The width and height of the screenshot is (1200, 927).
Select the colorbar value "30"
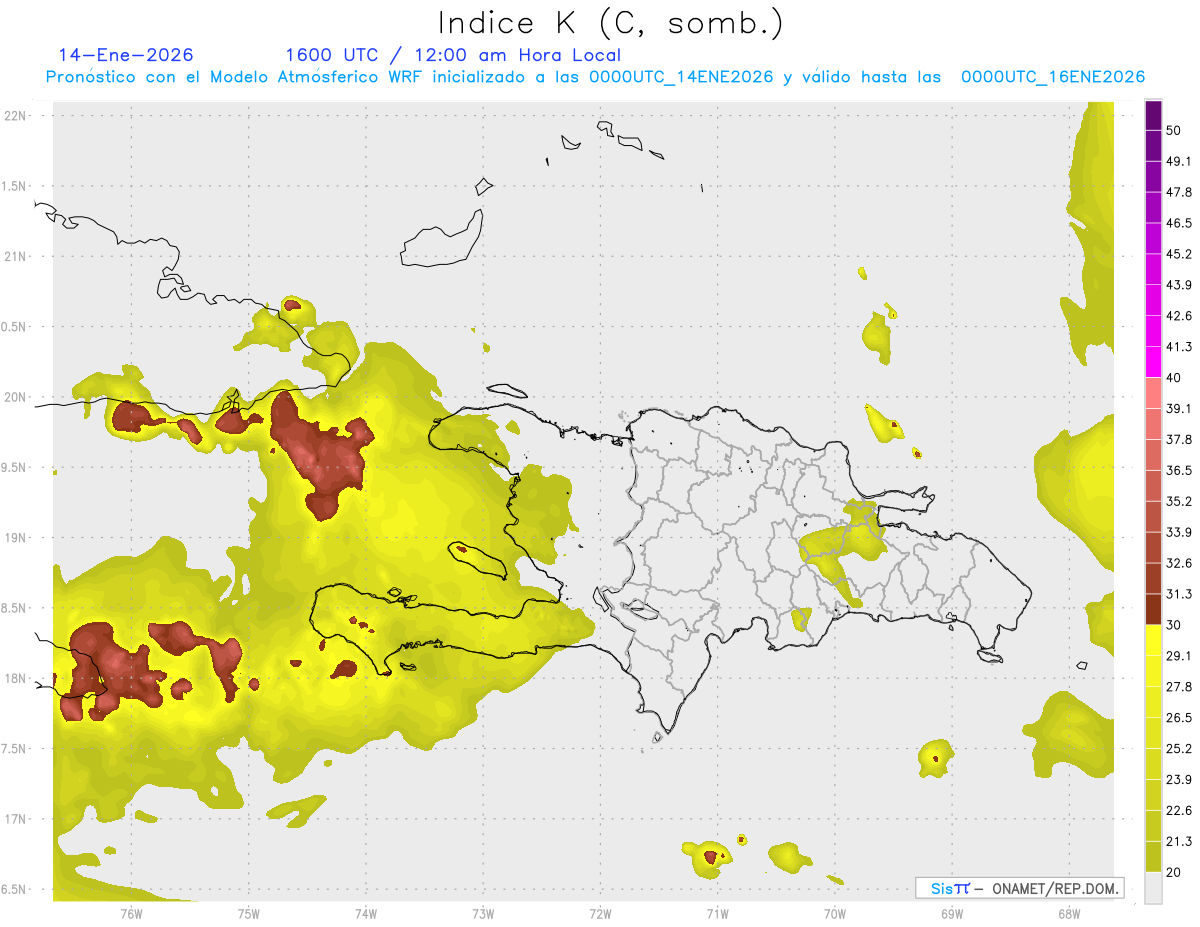click(1173, 625)
